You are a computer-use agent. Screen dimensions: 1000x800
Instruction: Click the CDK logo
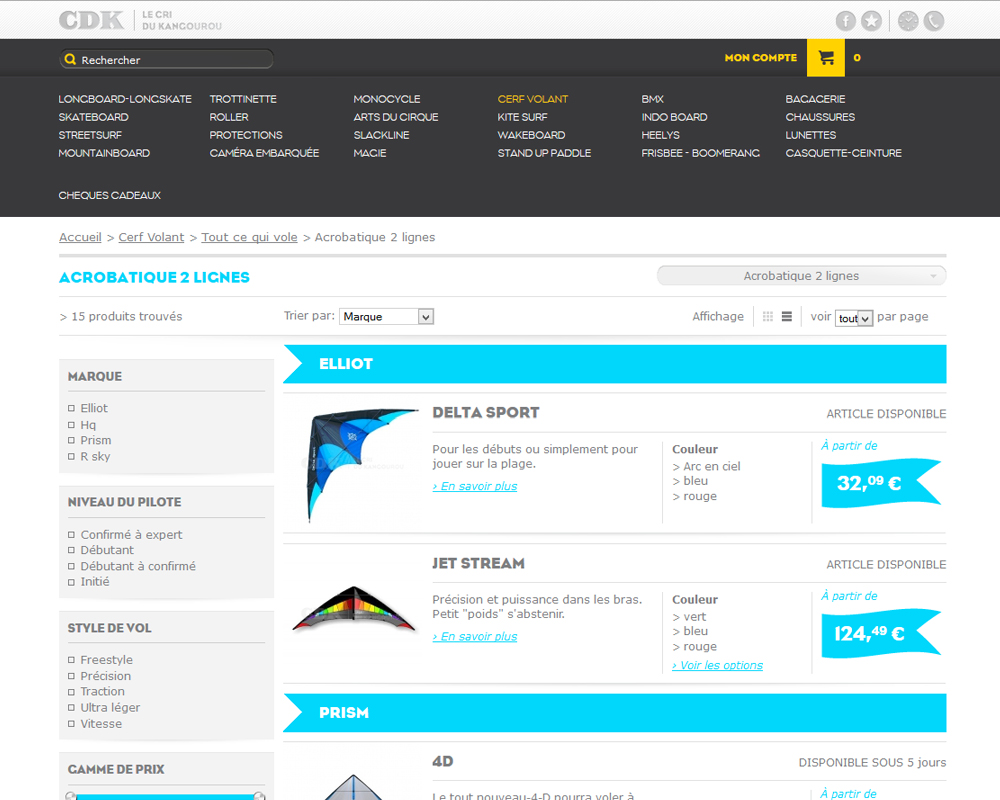pos(92,20)
